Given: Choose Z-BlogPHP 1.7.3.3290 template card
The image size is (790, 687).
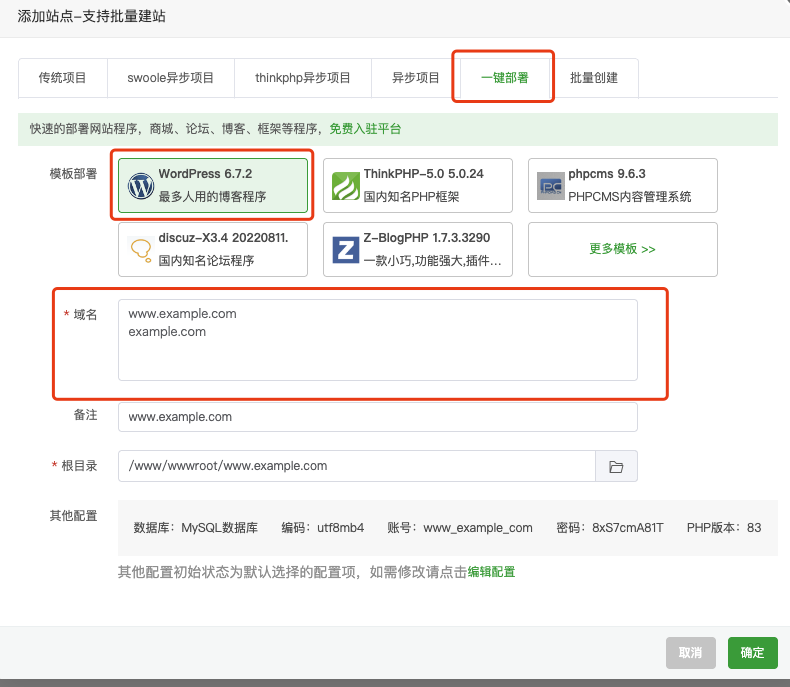Looking at the screenshot, I should (x=418, y=249).
